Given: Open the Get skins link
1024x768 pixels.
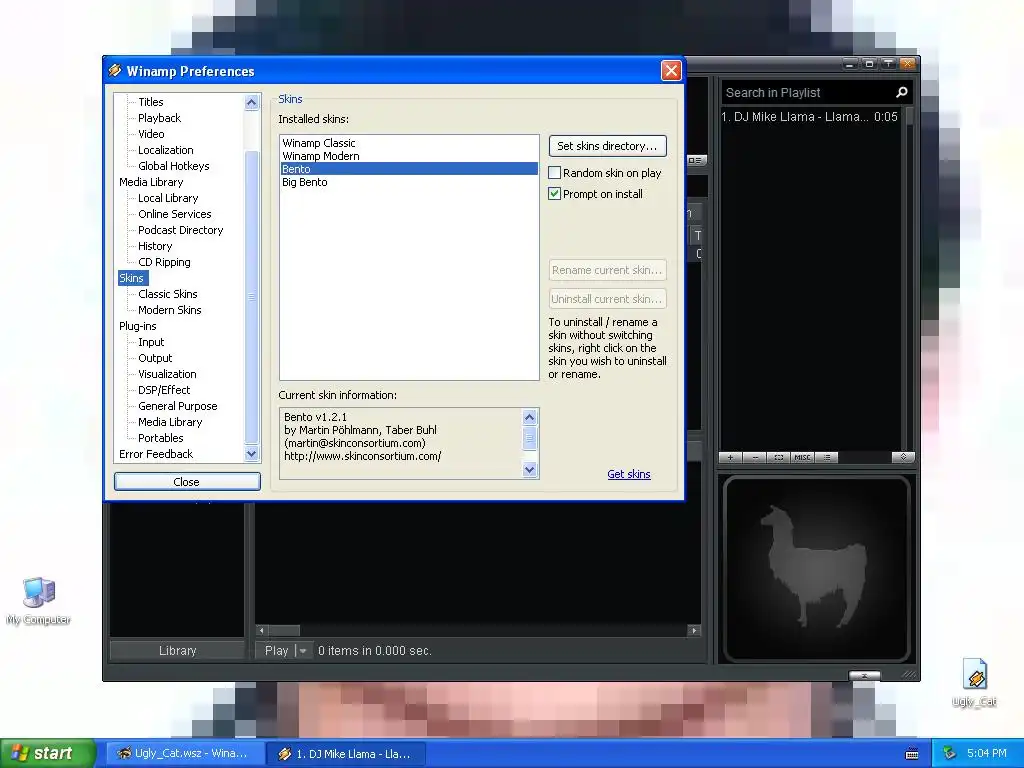Looking at the screenshot, I should 628,474.
